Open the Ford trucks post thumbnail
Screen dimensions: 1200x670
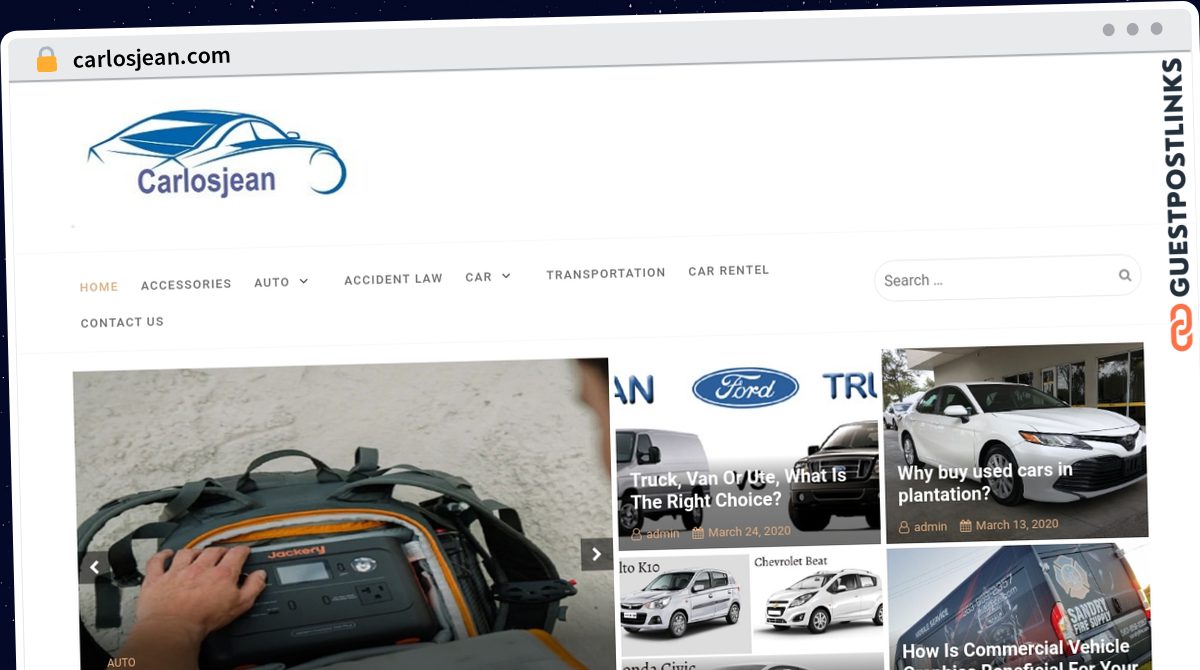click(x=748, y=450)
